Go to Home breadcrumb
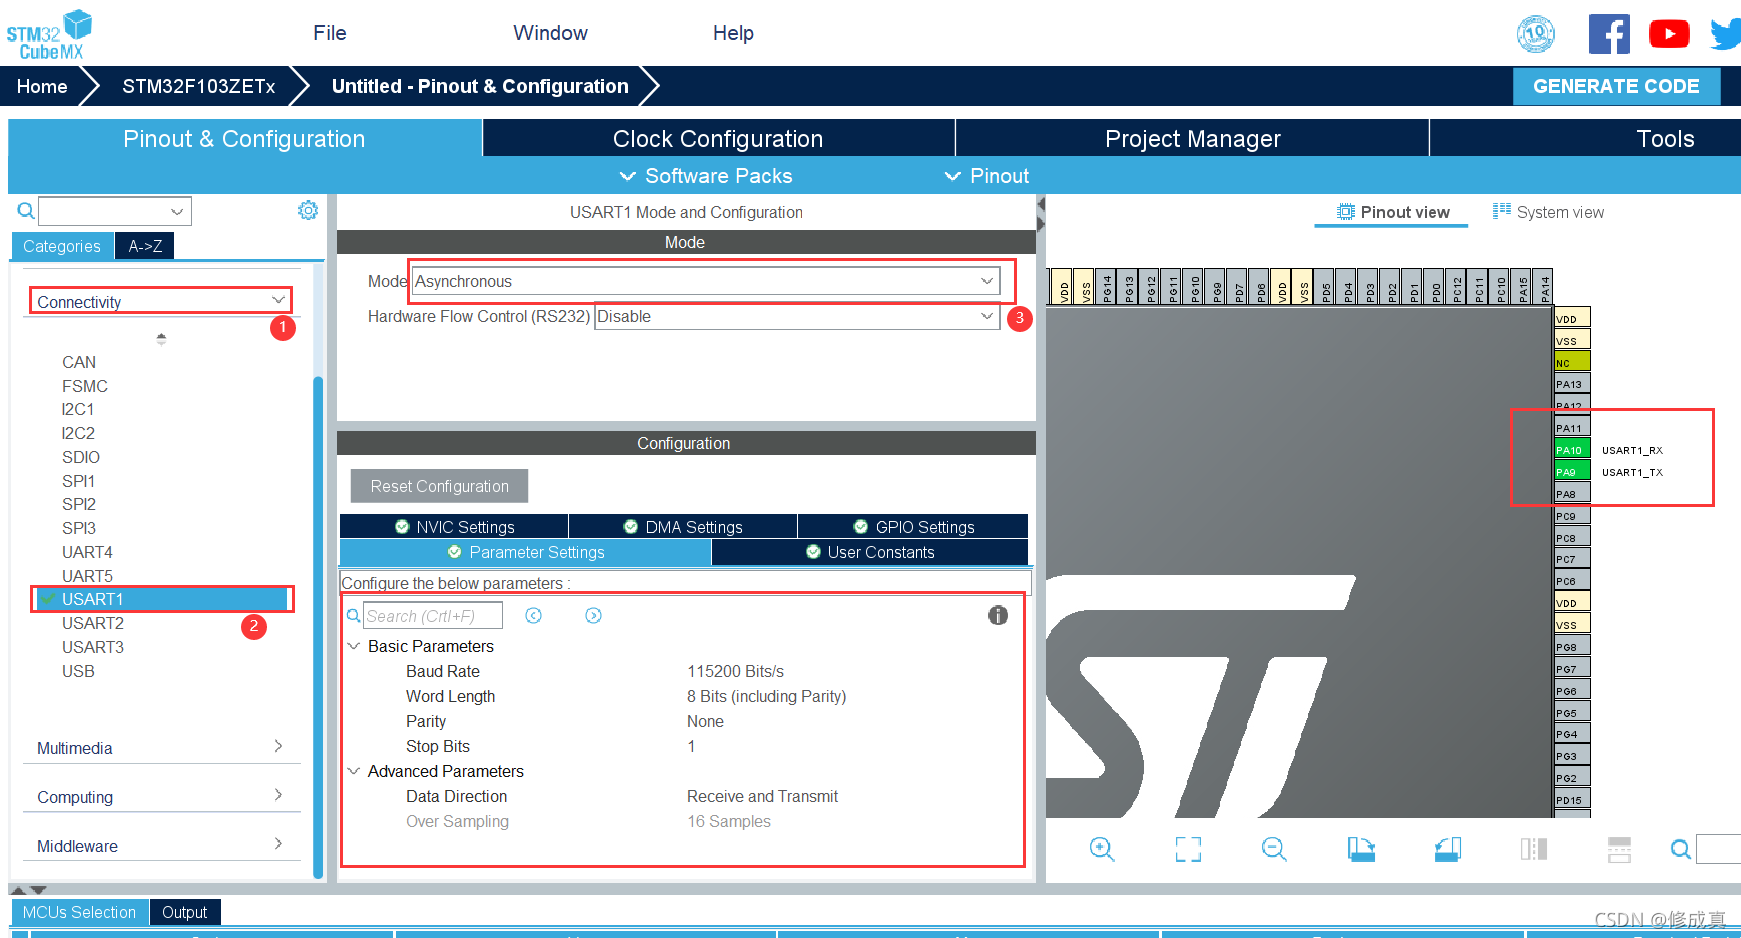The image size is (1741, 938). click(x=42, y=86)
